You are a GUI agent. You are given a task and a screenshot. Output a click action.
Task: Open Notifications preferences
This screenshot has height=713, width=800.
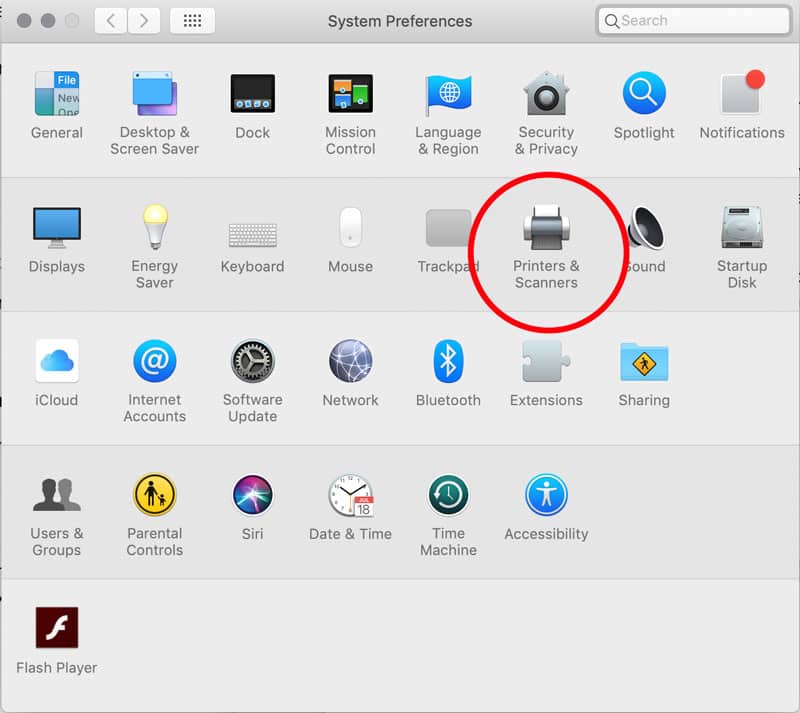click(741, 95)
